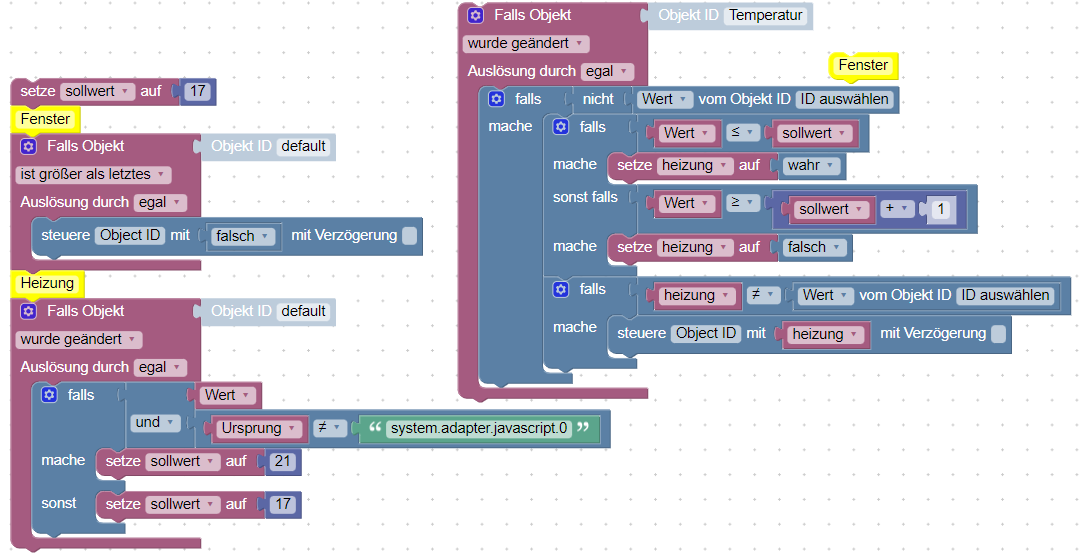
Task: Click gear on Falls Objekt block below Heizung comment
Action: point(28,311)
